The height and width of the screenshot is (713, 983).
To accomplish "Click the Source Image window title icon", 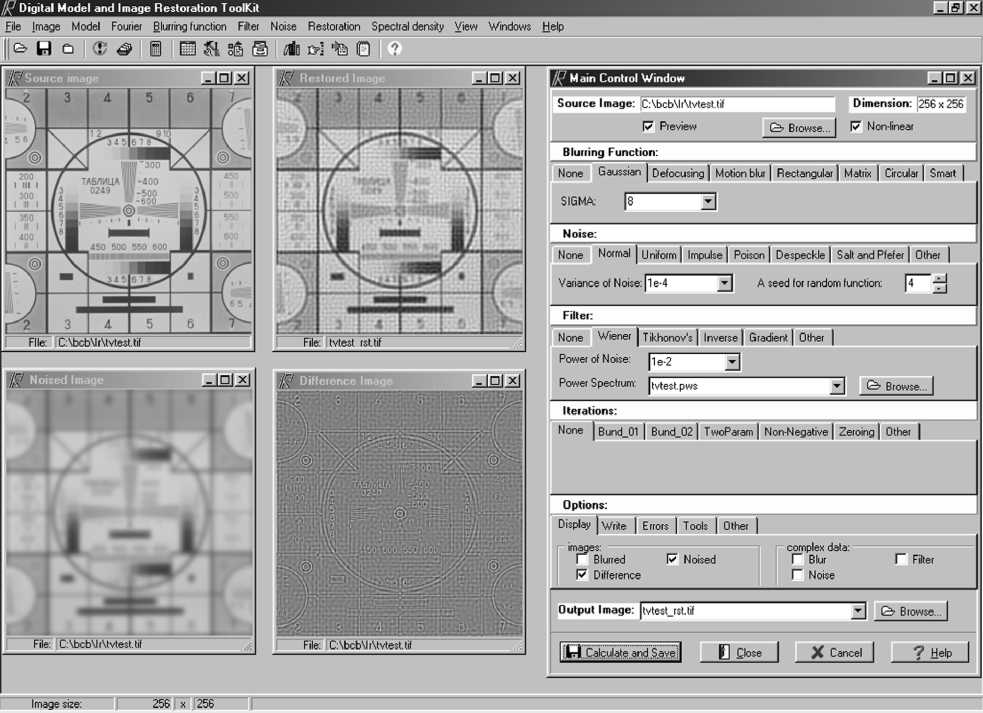I will click(x=15, y=78).
